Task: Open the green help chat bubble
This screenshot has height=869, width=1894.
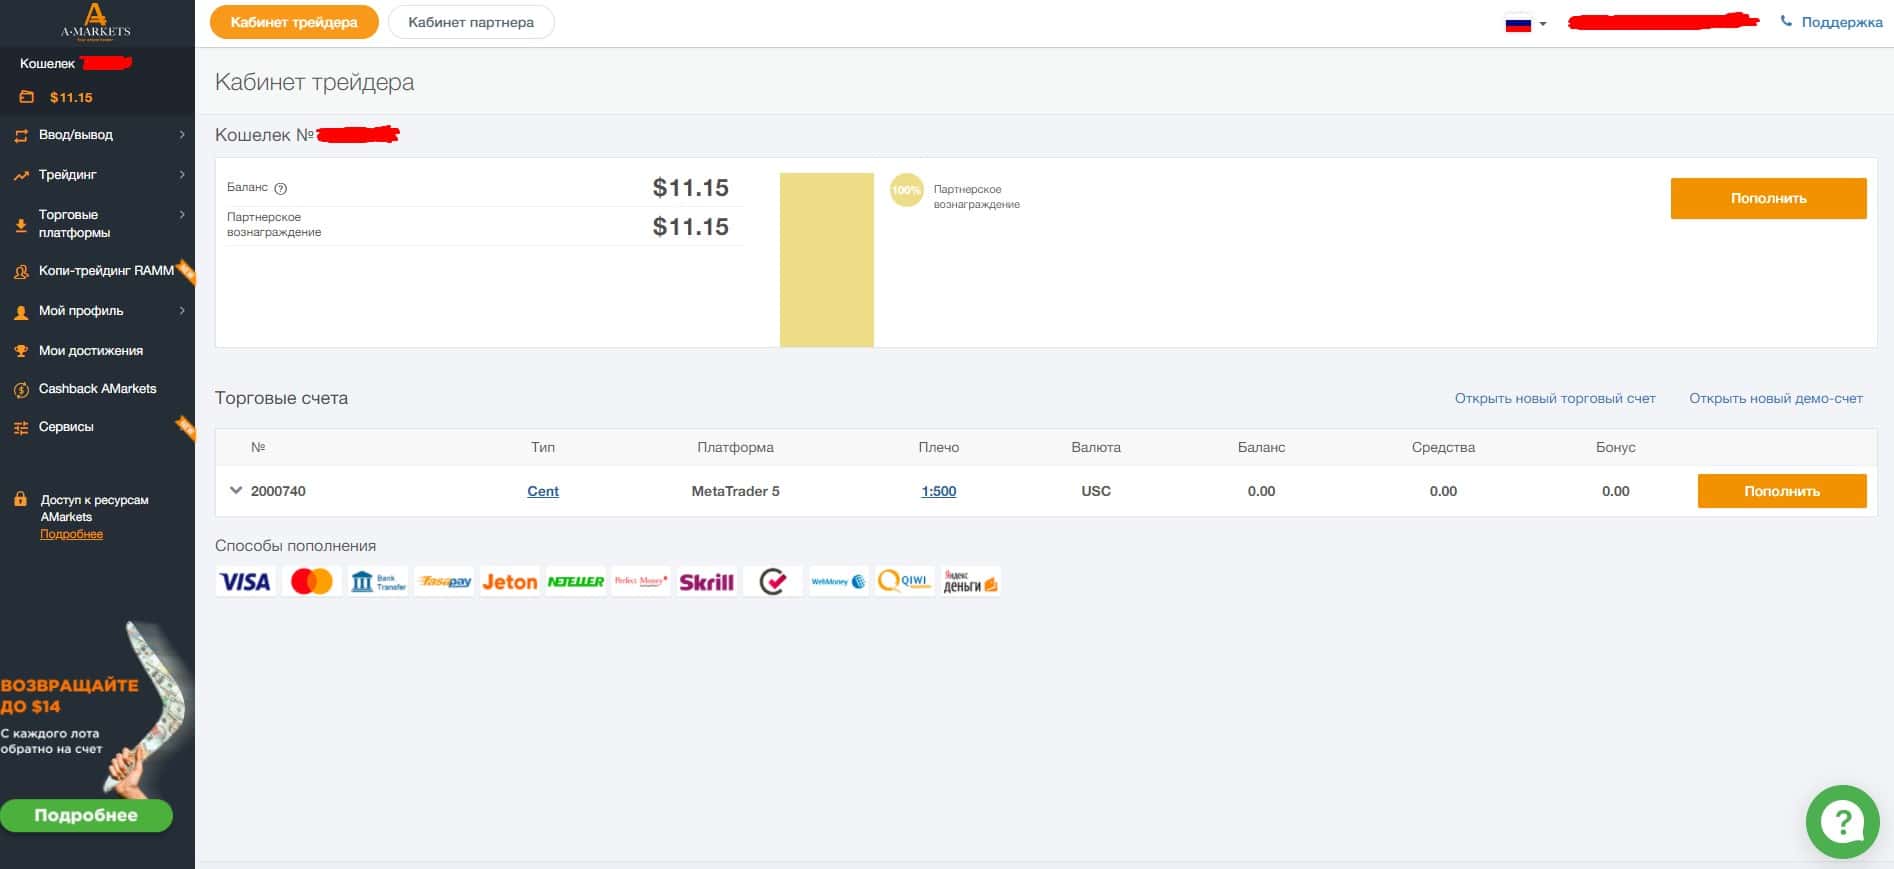Action: [x=1842, y=822]
